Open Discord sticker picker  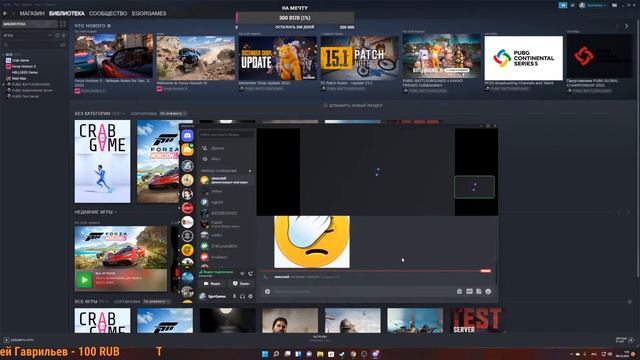click(479, 292)
